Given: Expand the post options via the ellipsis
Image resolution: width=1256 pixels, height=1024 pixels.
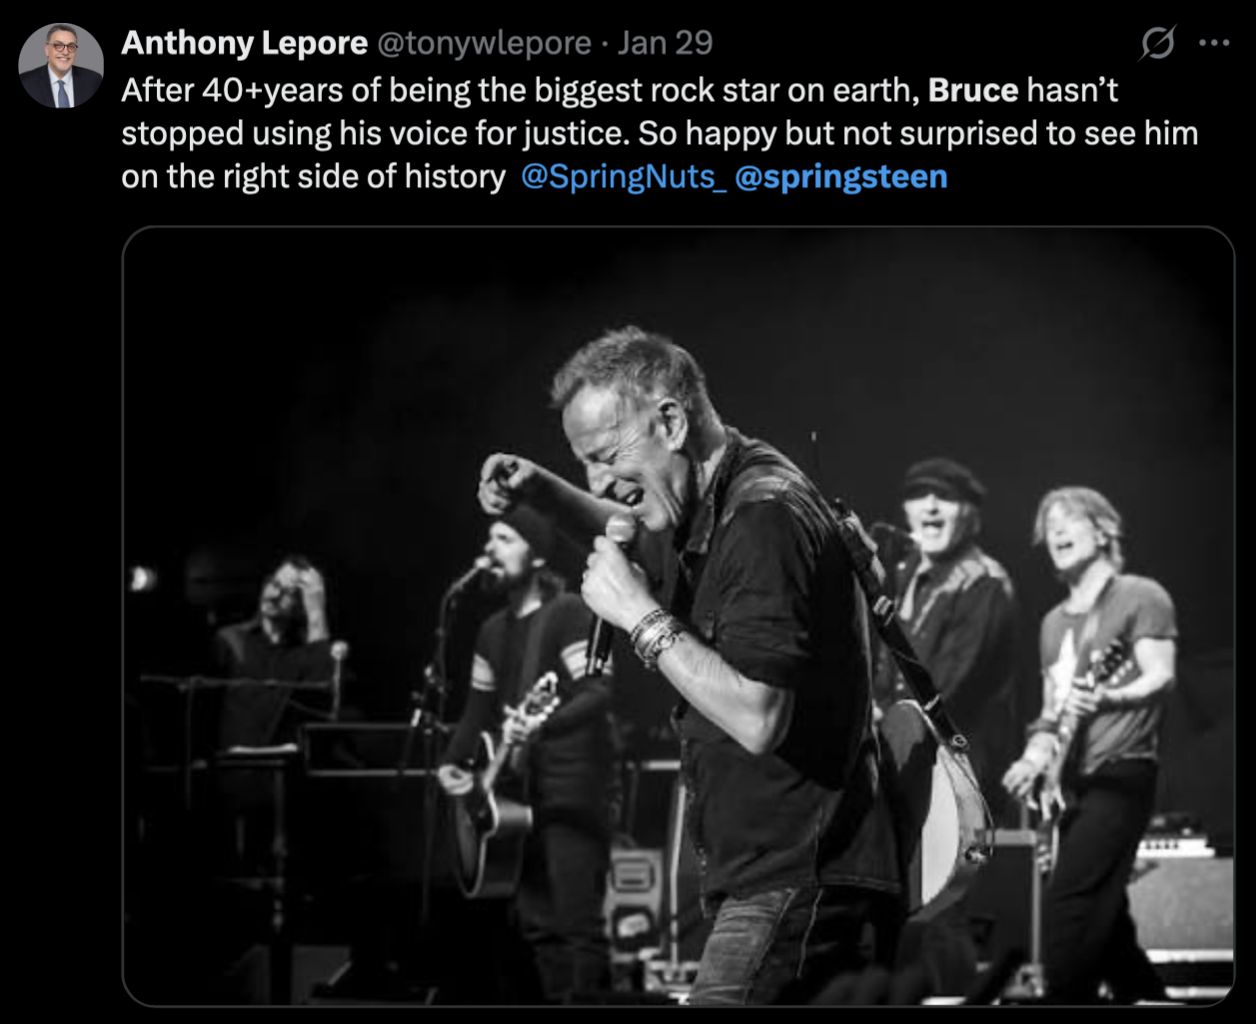Looking at the screenshot, I should 1213,42.
